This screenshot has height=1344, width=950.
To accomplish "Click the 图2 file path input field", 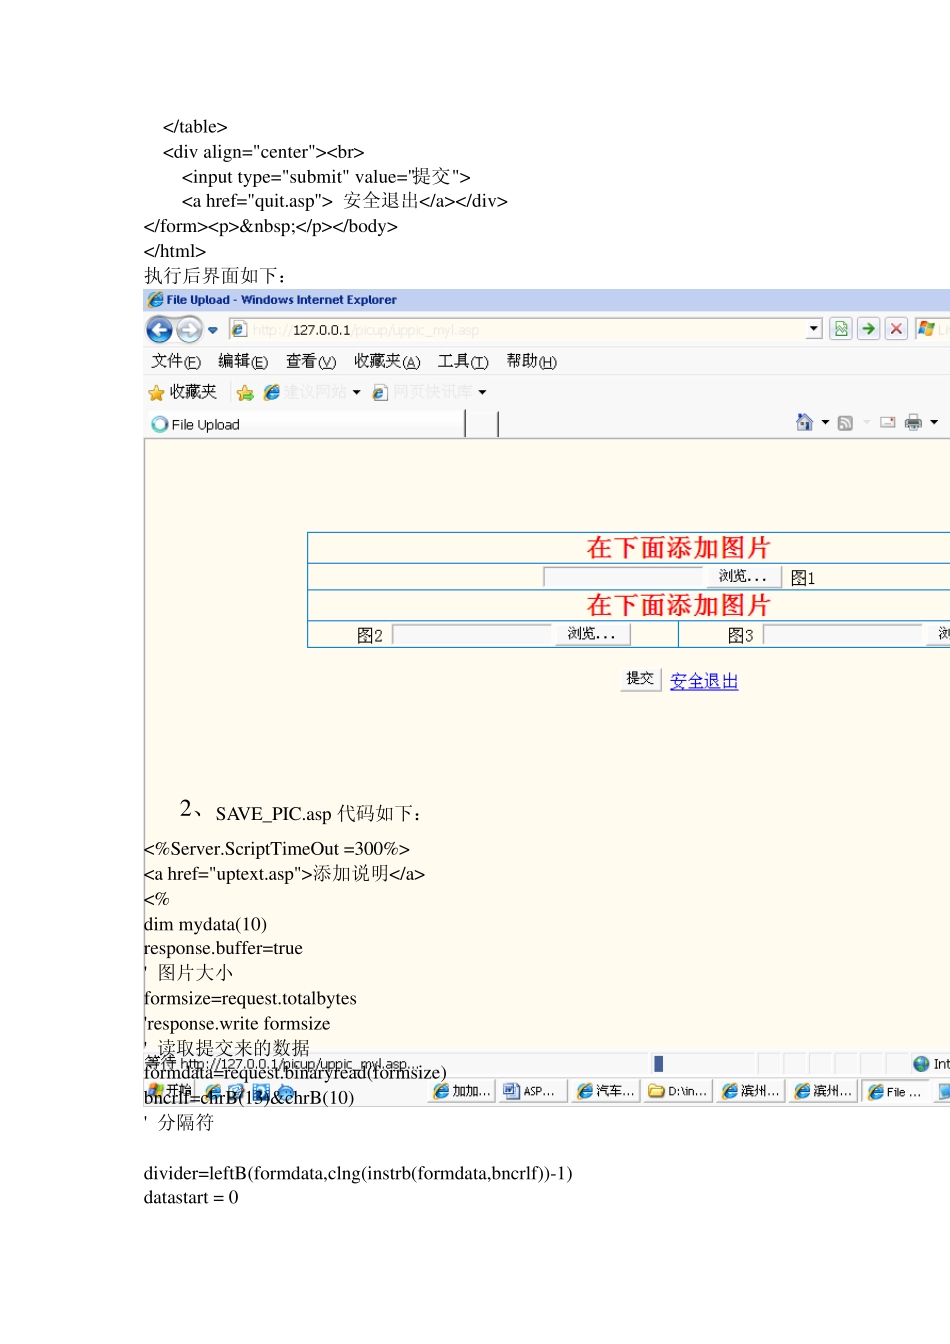I will tap(472, 634).
